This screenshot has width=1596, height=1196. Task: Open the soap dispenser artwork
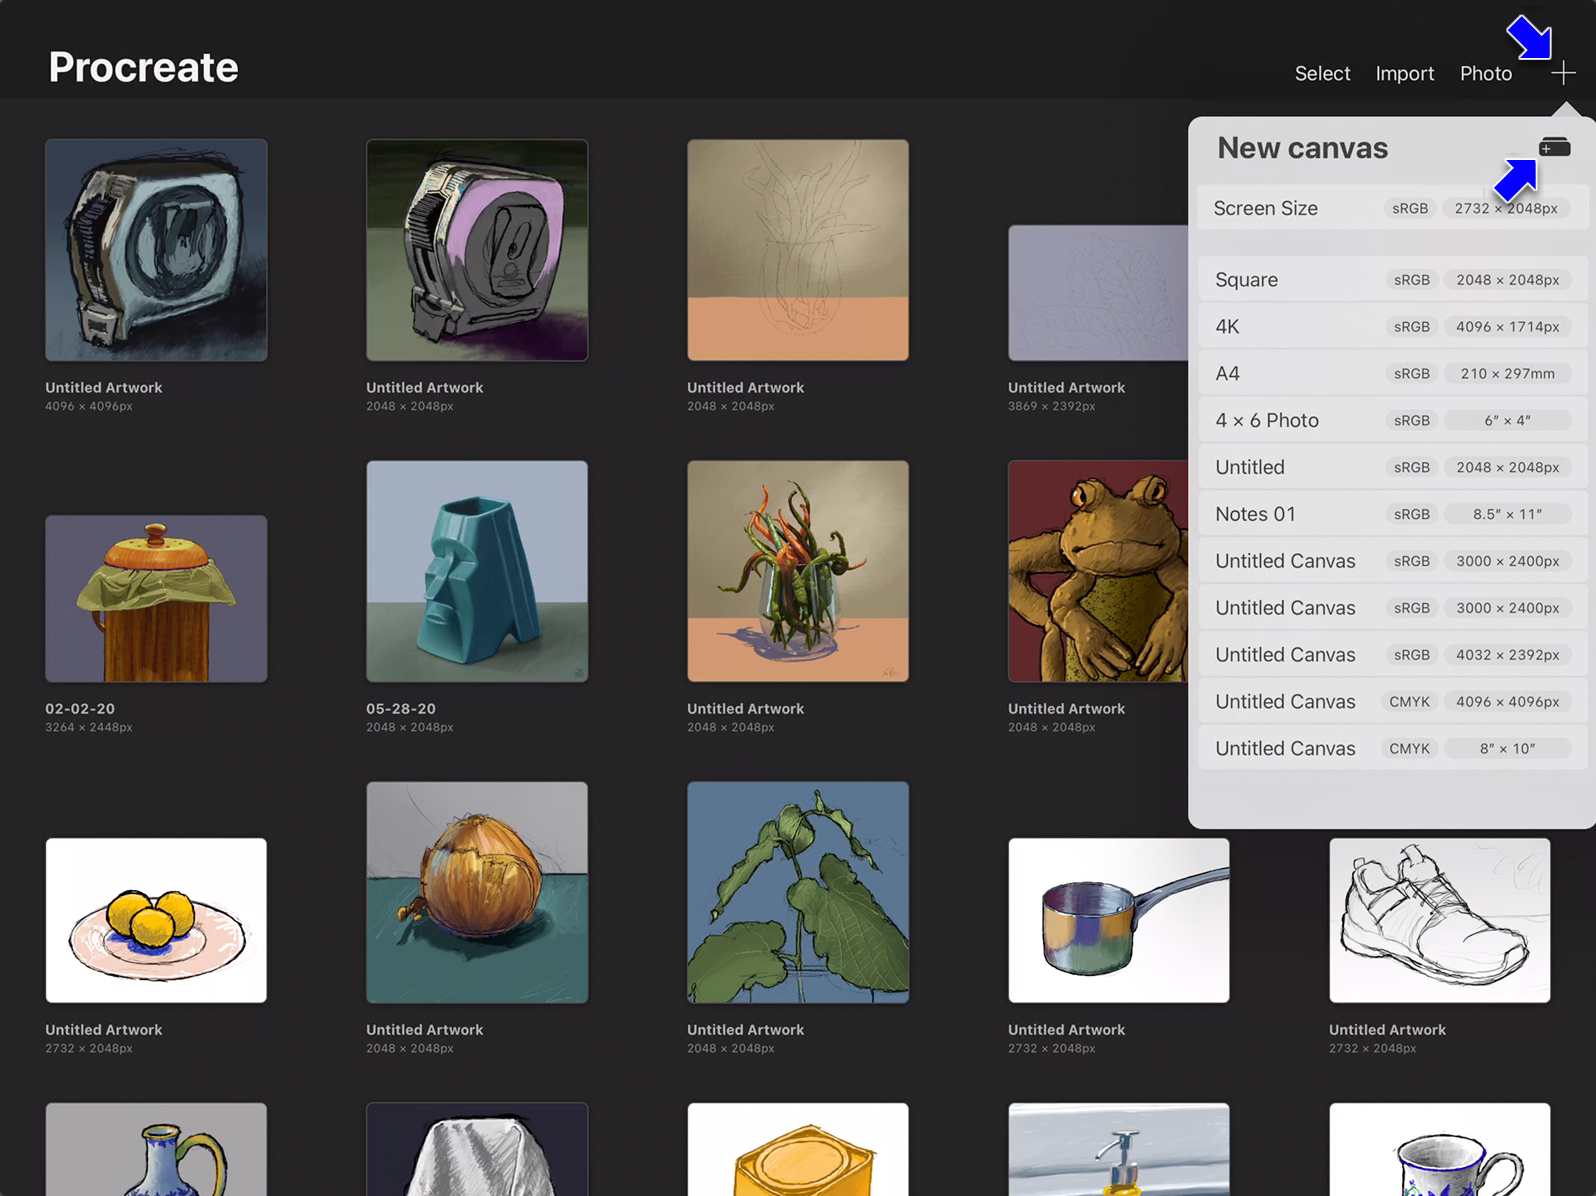1119,1149
